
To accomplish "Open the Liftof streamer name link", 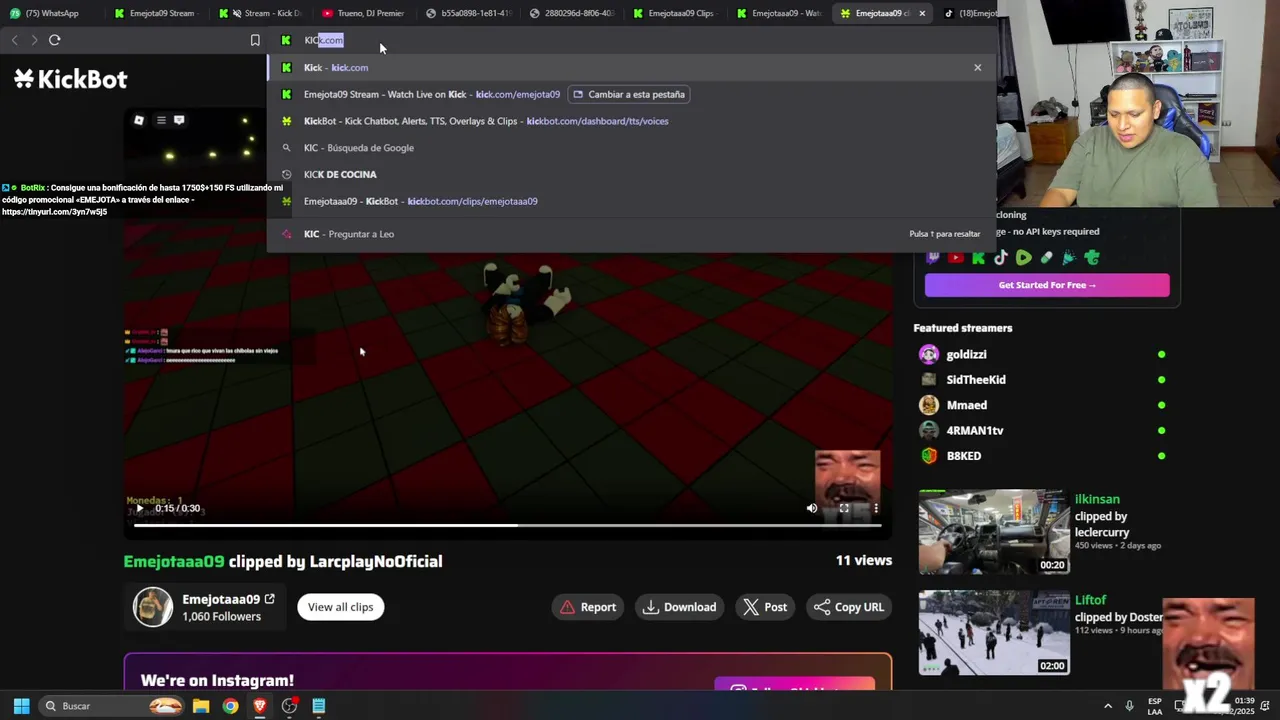I will pos(1091,600).
